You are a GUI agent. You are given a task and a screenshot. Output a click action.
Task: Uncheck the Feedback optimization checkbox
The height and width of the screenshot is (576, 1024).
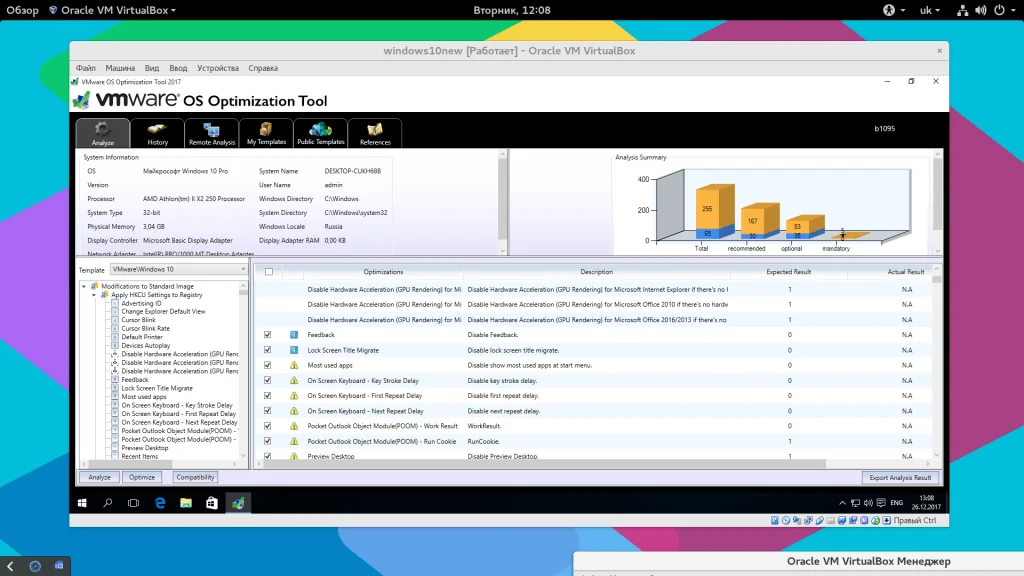click(x=268, y=335)
